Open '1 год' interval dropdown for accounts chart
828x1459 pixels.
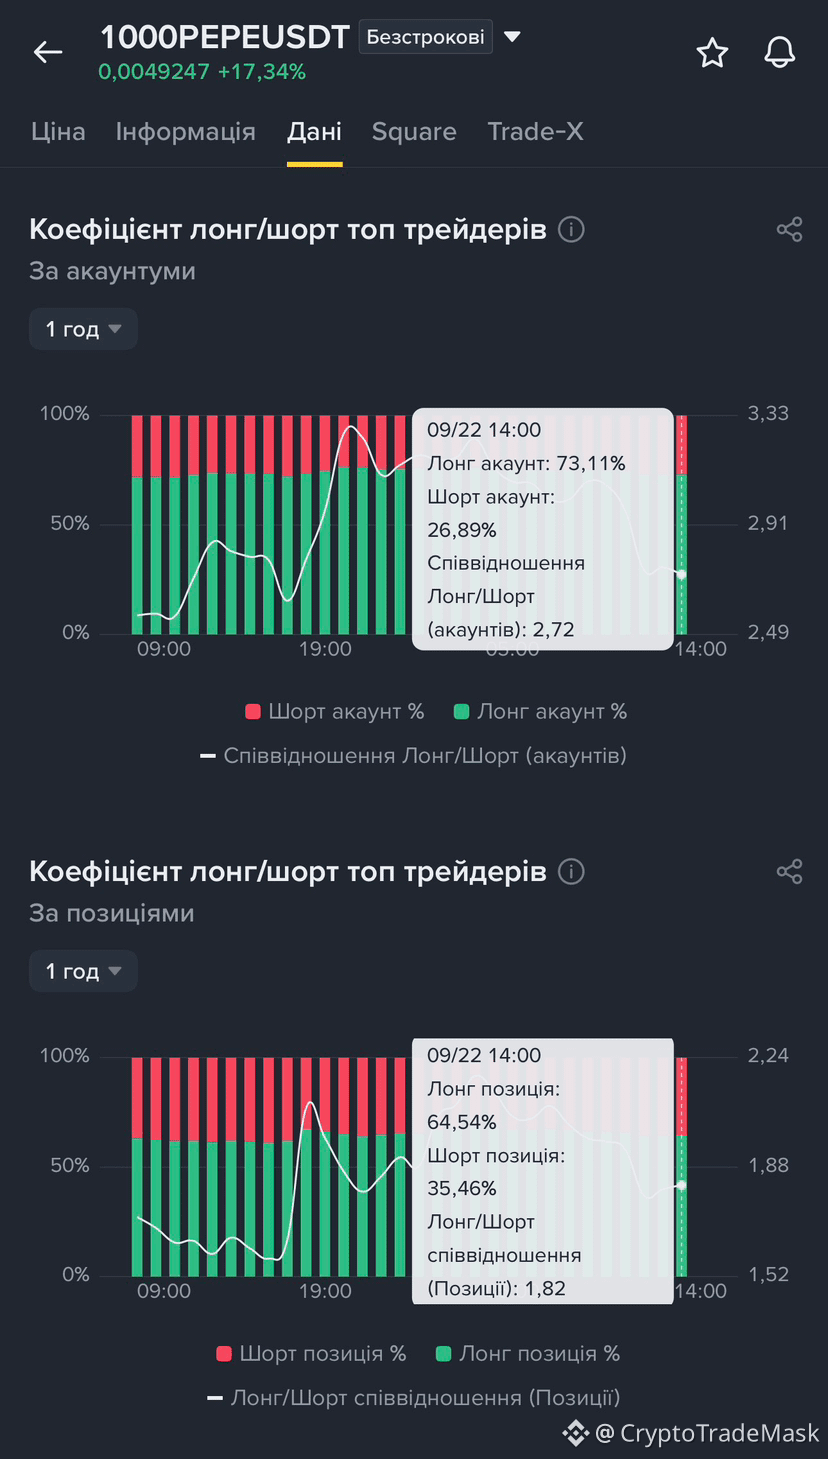[83, 329]
